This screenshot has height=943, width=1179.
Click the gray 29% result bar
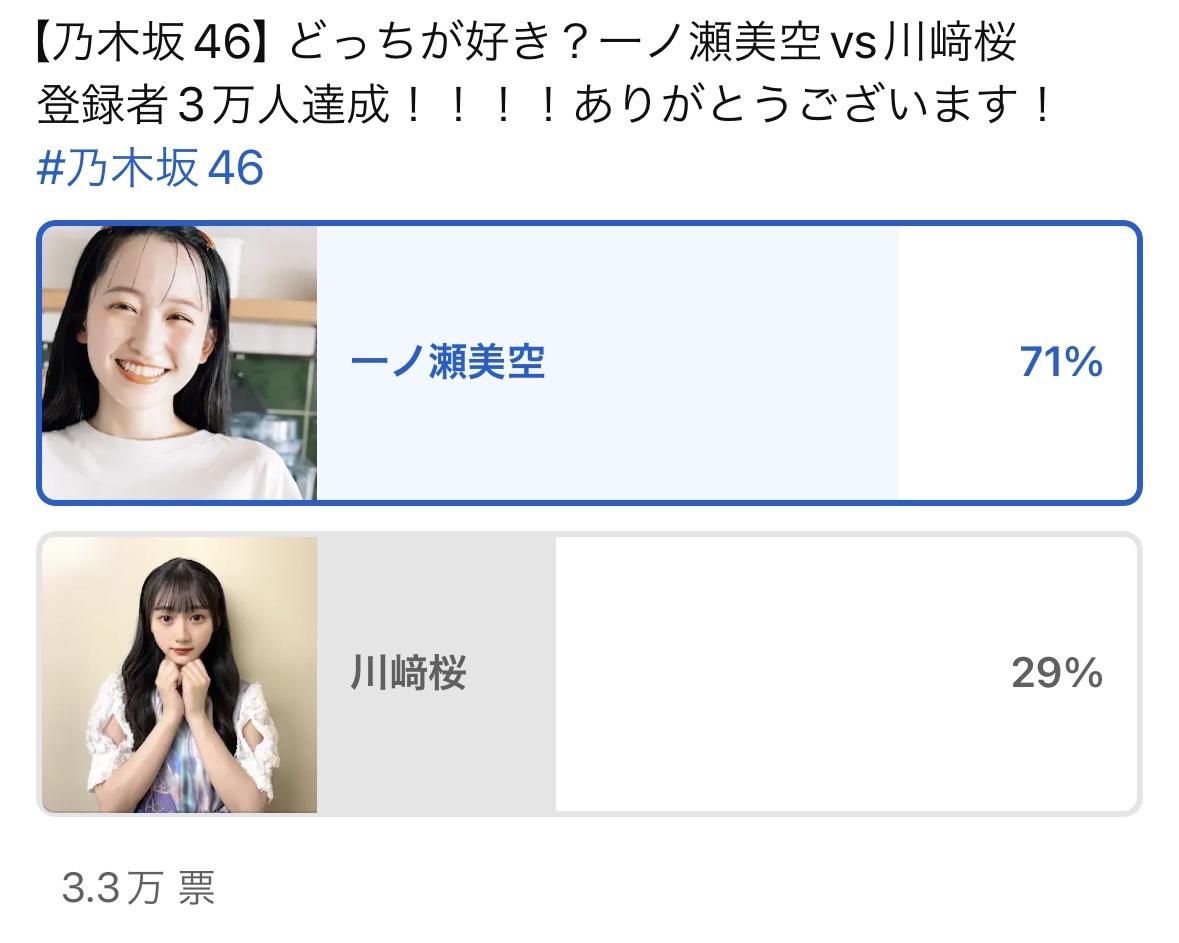coord(436,675)
